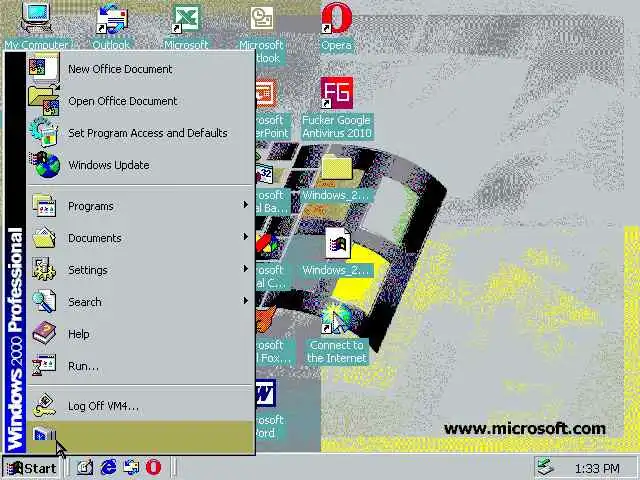Click the Windows Update globe icon
640x480 pixels.
point(45,164)
